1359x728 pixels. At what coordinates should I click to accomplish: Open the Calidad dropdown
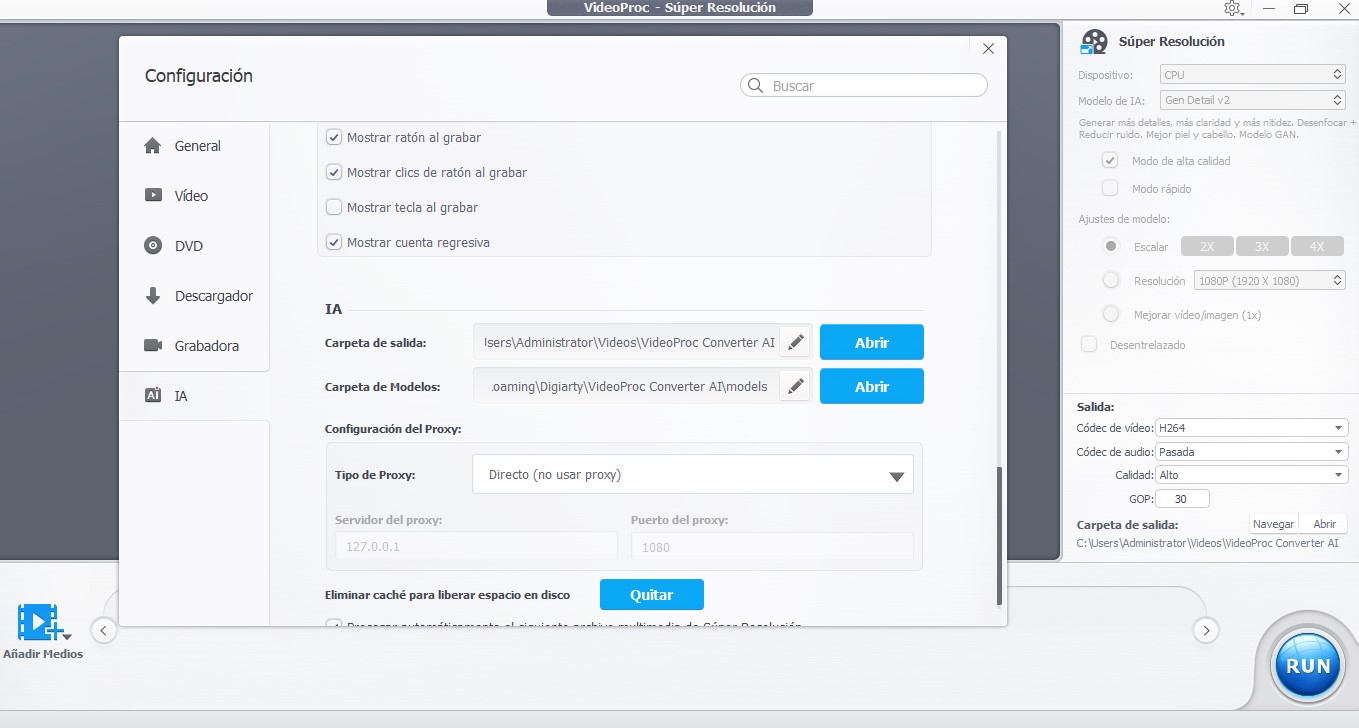[1251, 476]
